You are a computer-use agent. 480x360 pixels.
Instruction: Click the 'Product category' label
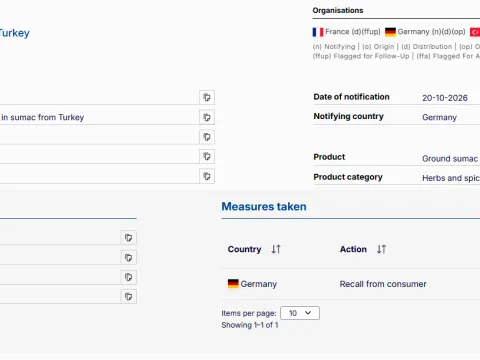(348, 177)
